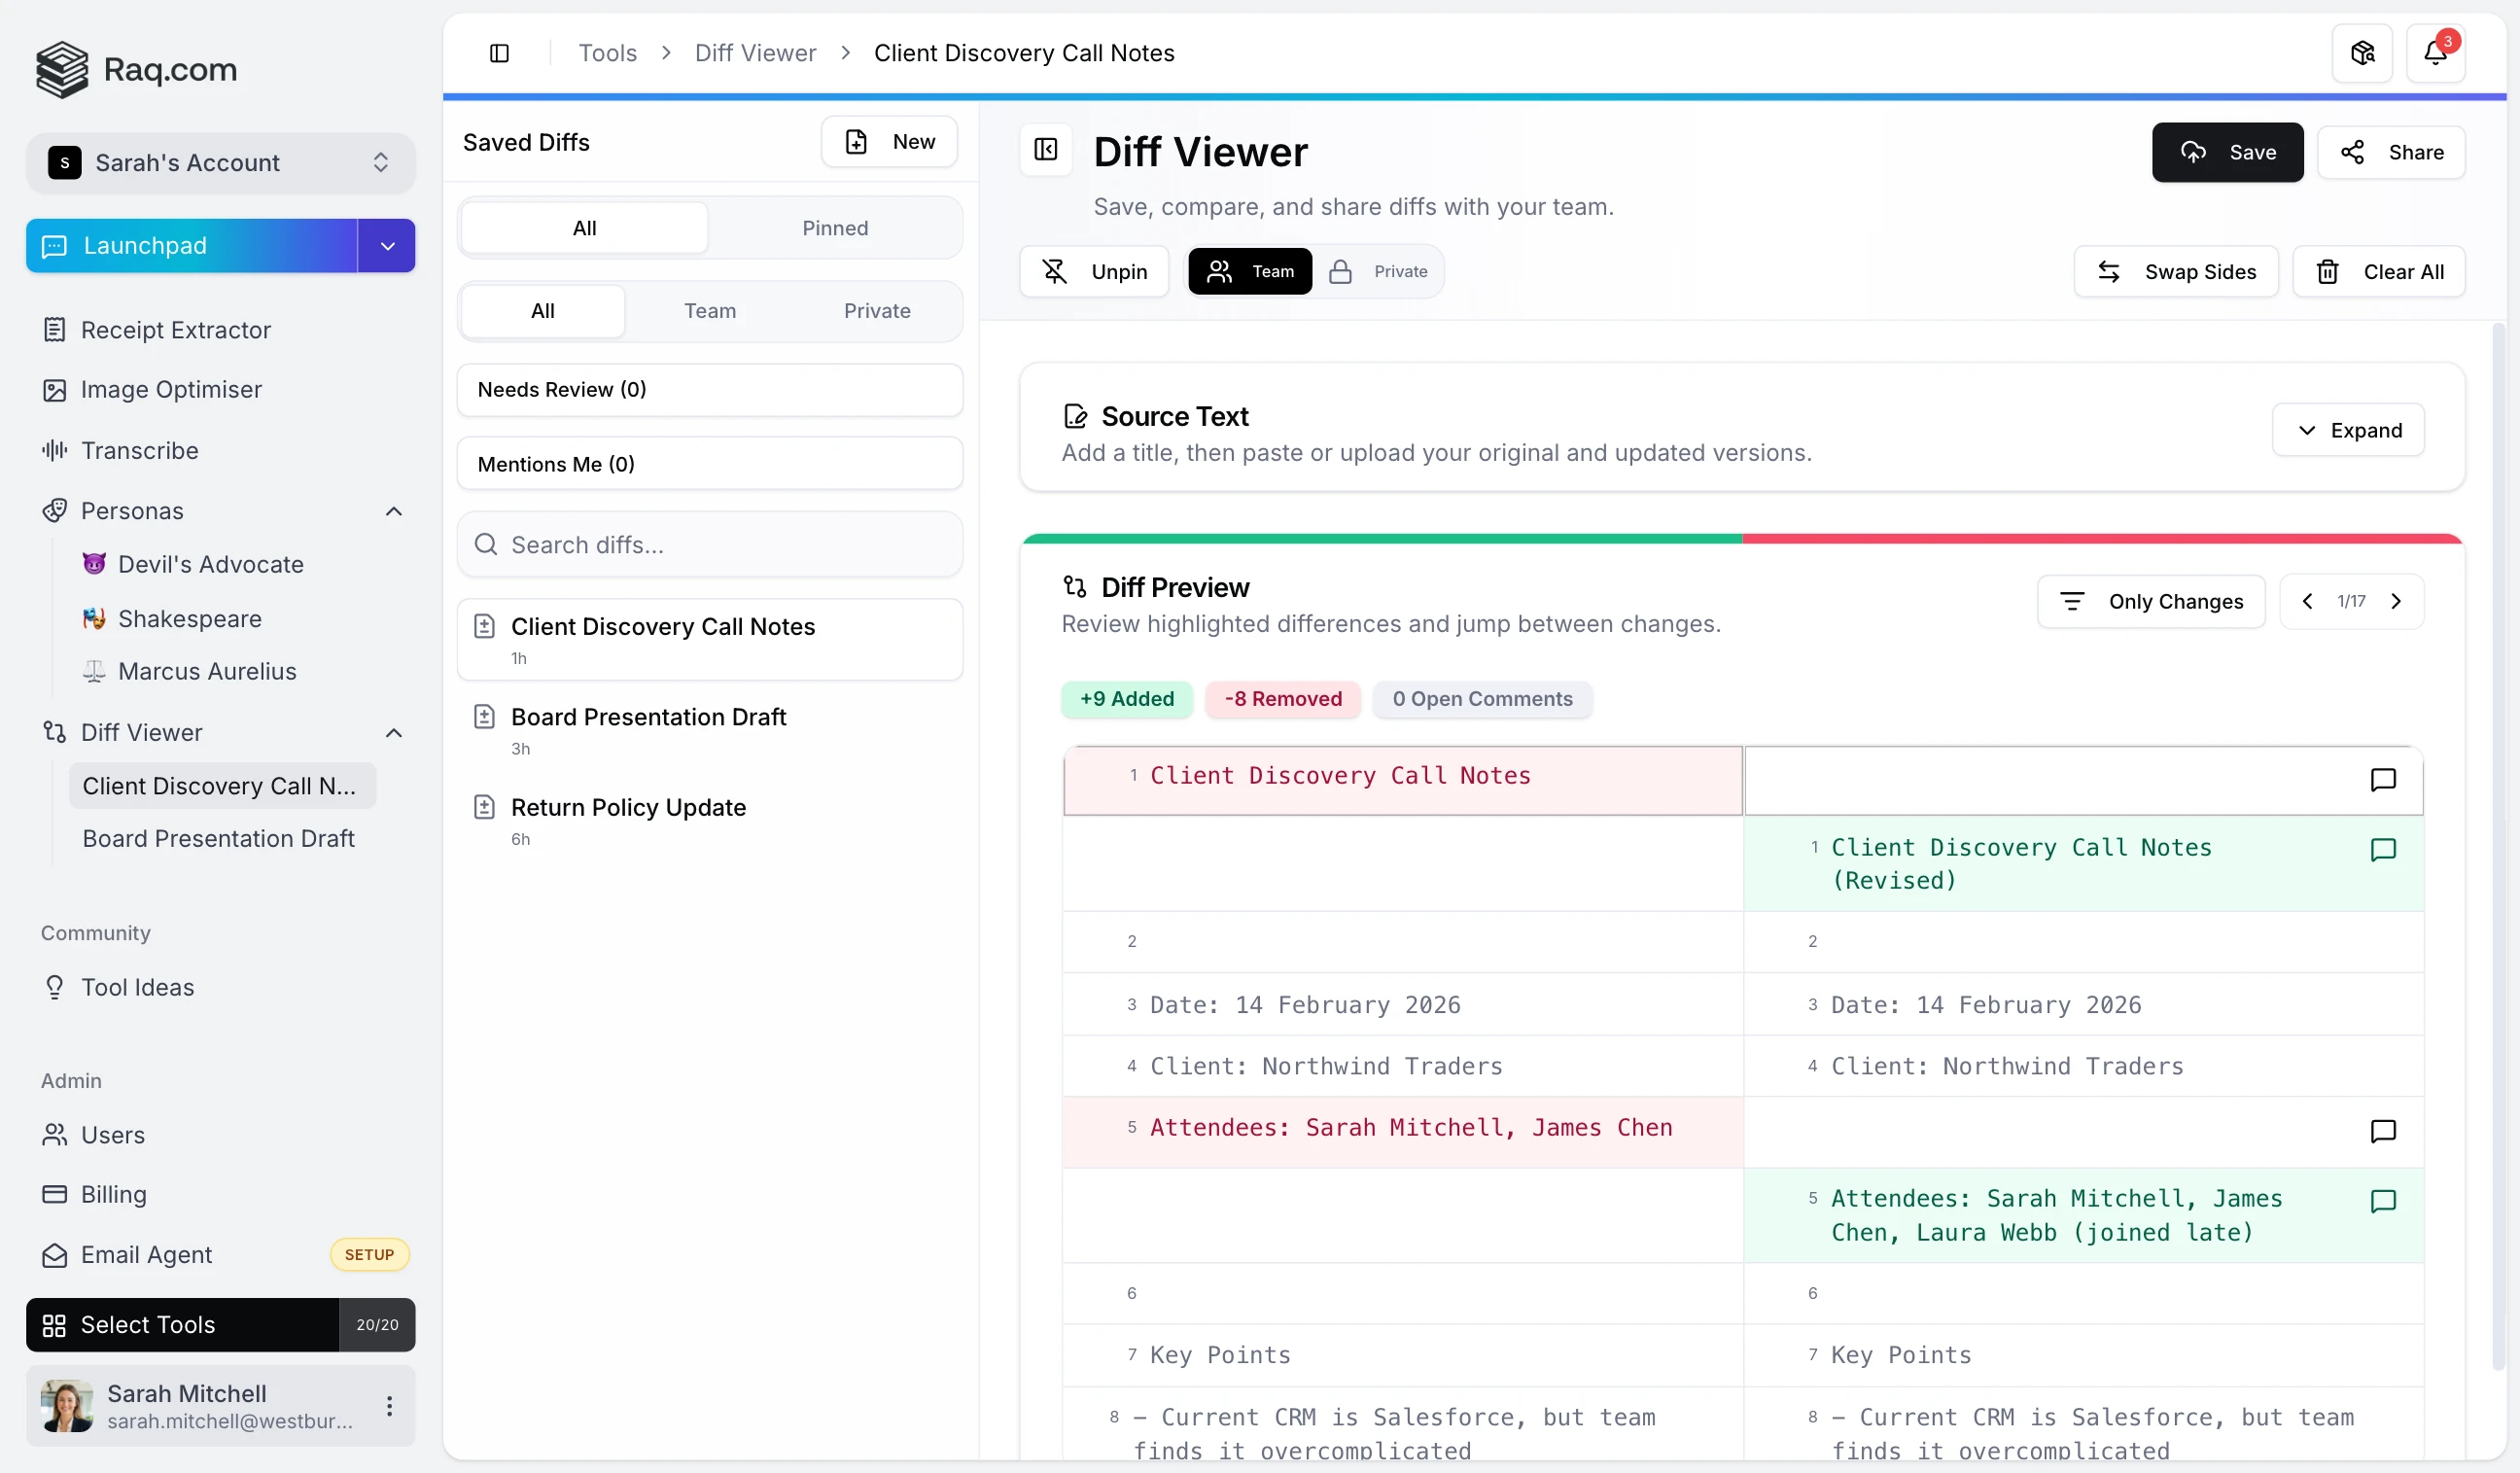
Task: Click the Search diffs field
Action: coord(709,544)
